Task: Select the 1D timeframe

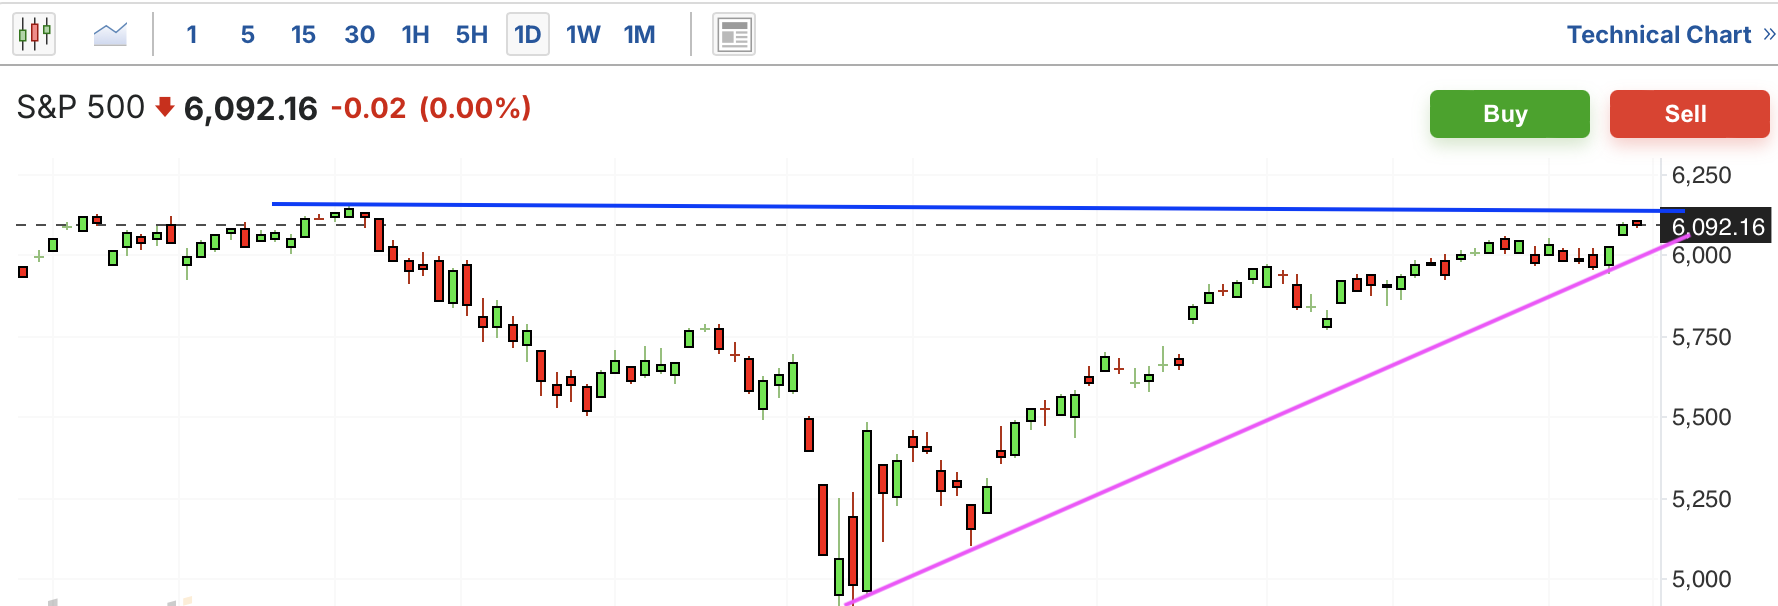Action: (528, 35)
